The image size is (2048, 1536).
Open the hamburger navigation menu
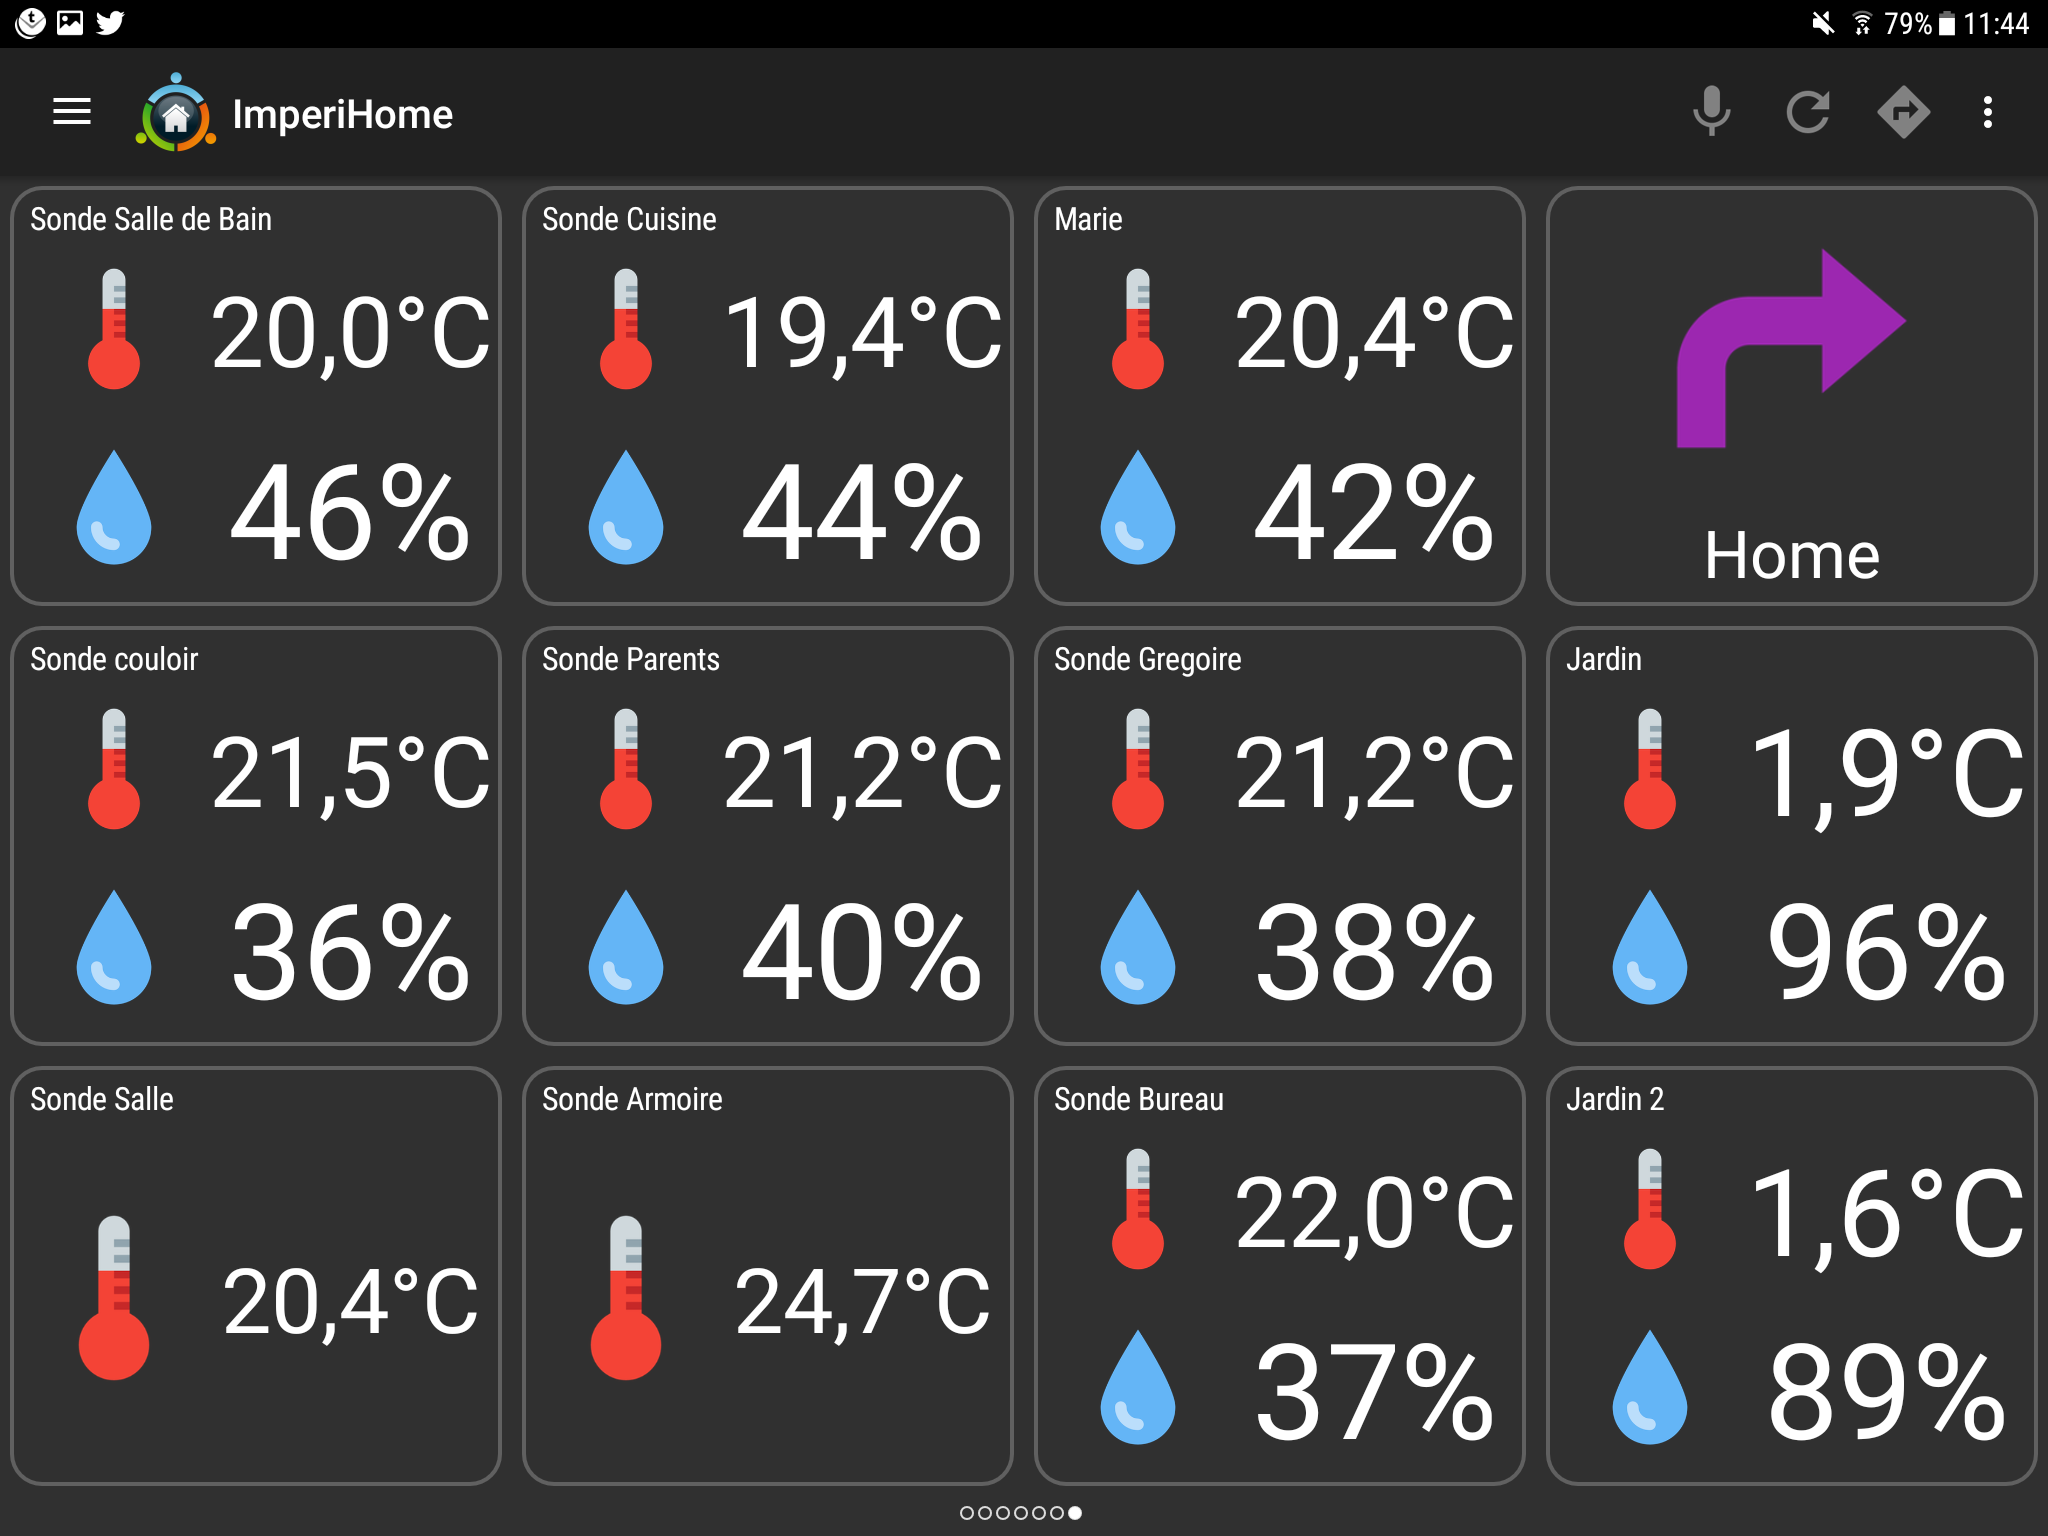[x=72, y=112]
